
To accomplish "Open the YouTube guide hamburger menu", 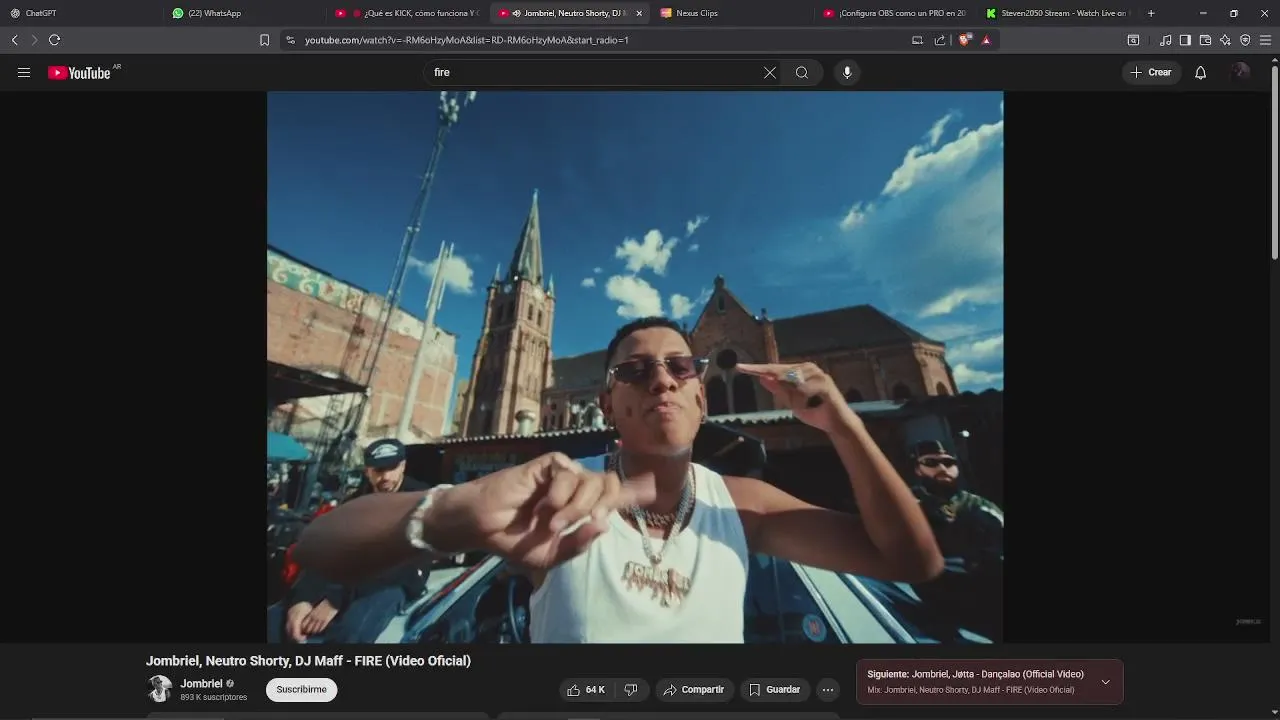I will pyautogui.click(x=24, y=73).
